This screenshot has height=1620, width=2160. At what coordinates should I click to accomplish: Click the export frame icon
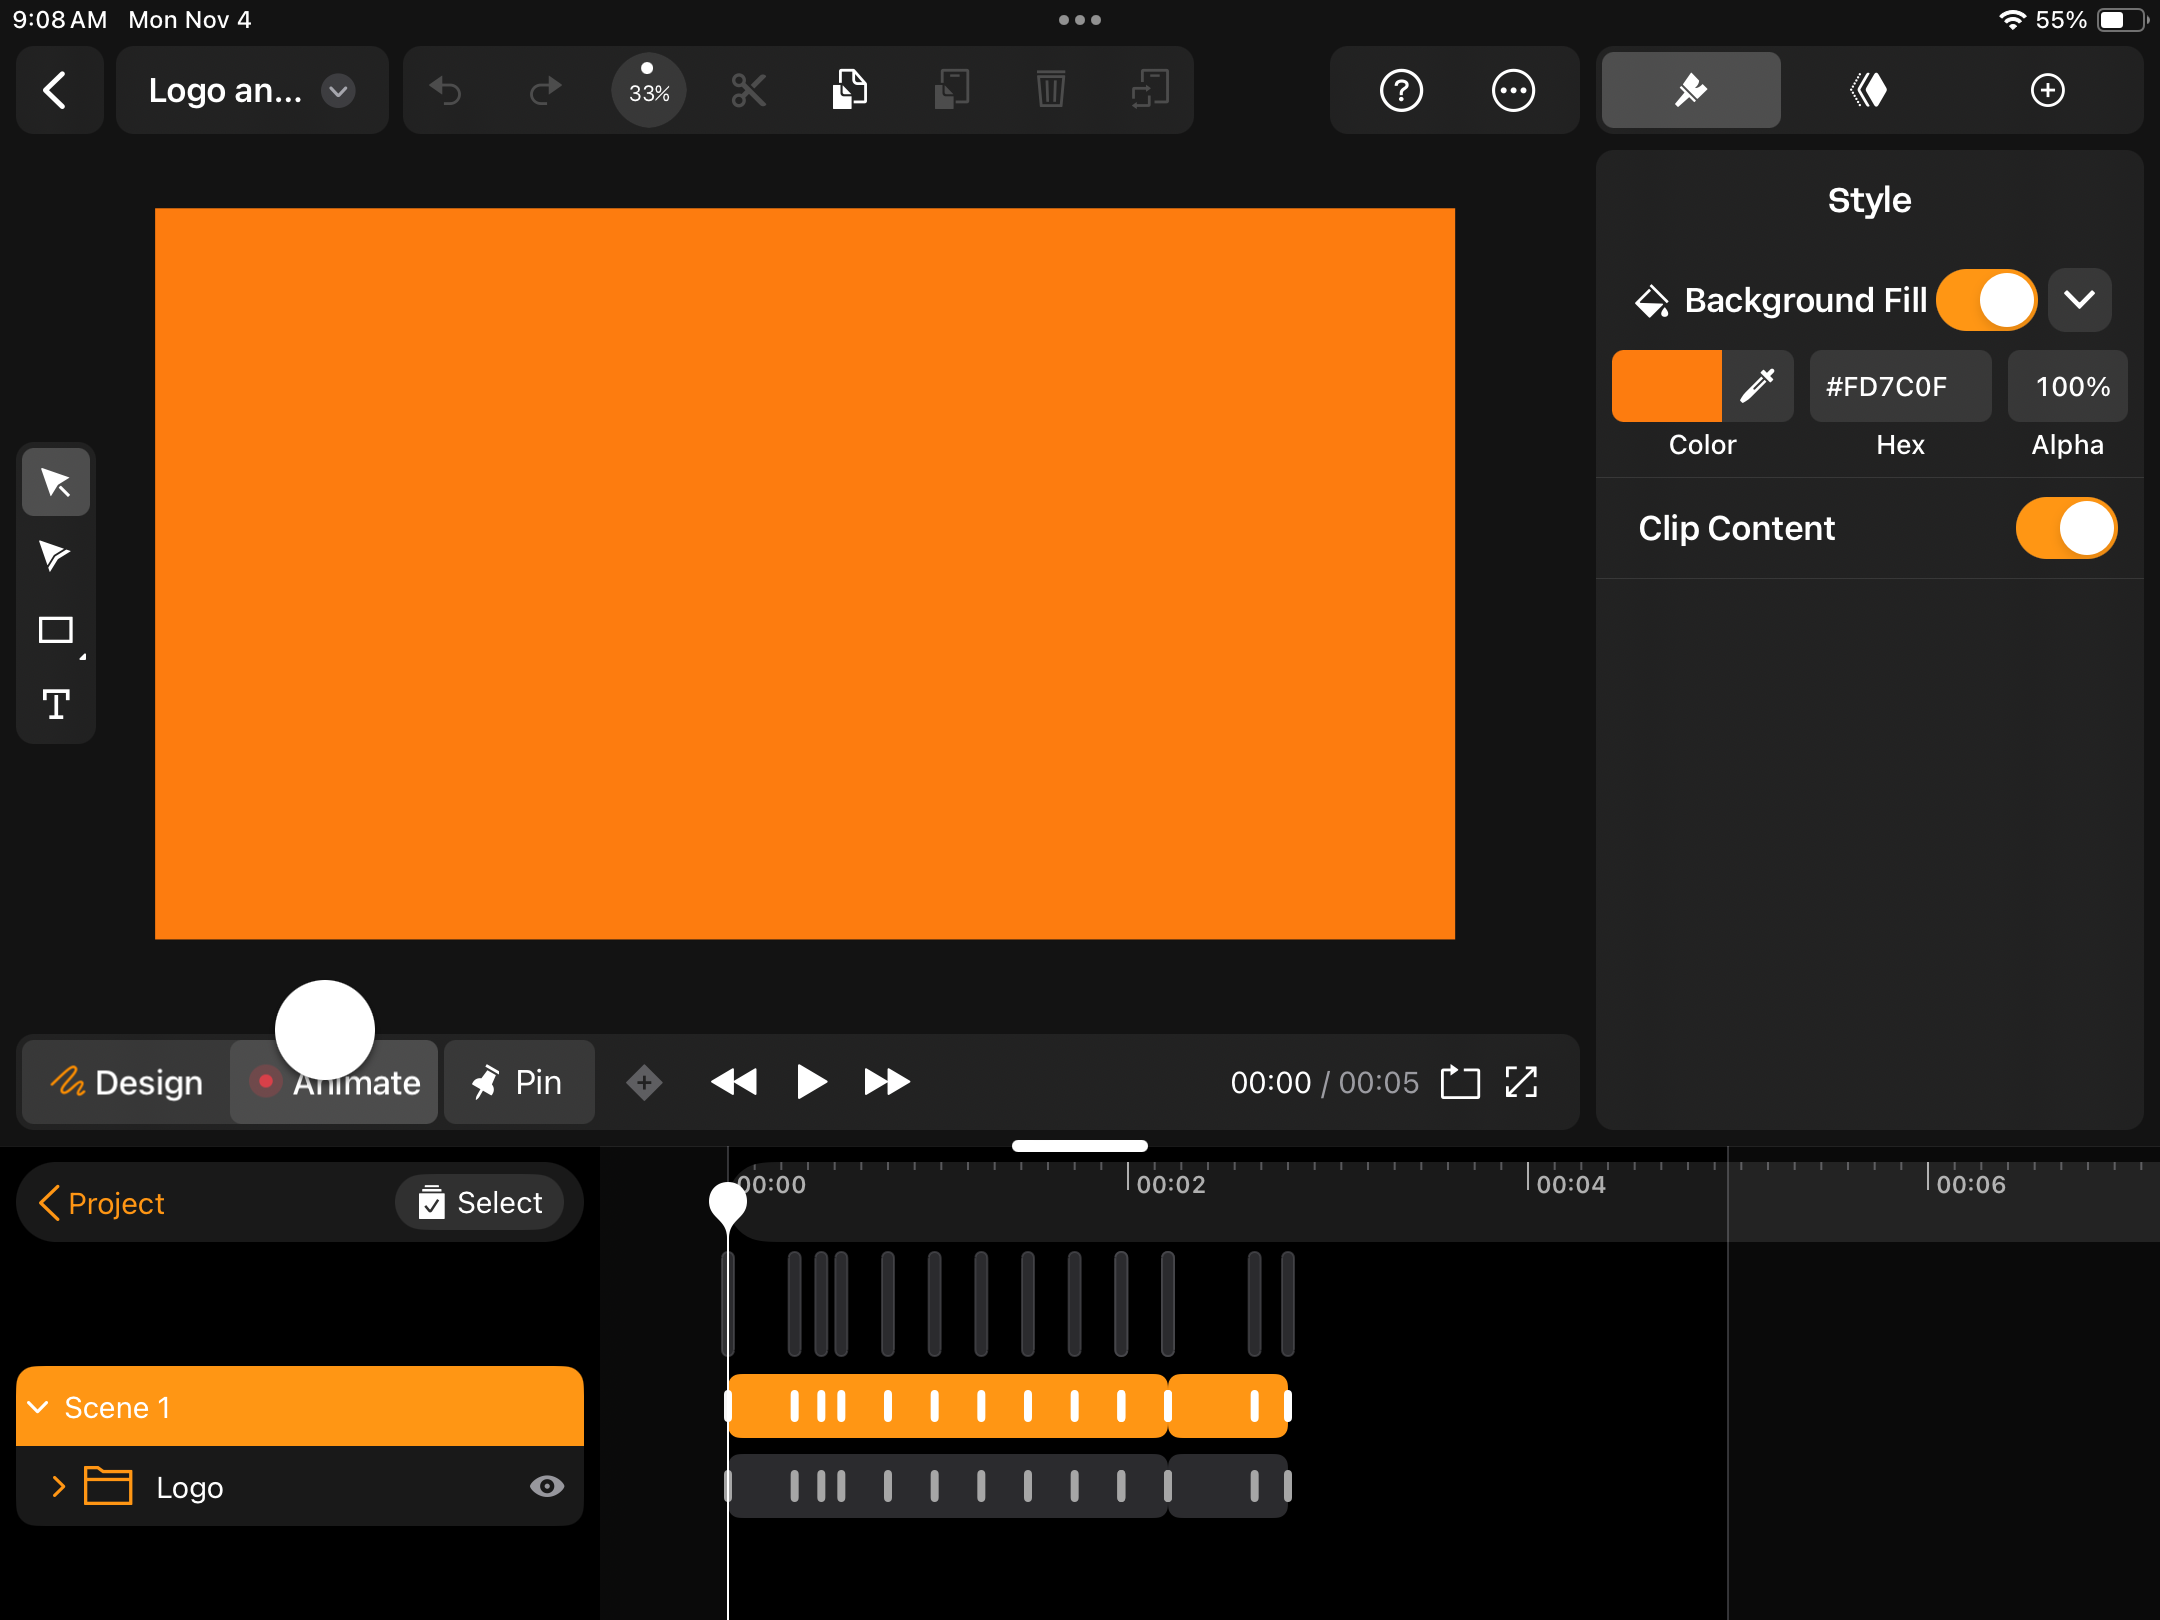coord(1460,1082)
